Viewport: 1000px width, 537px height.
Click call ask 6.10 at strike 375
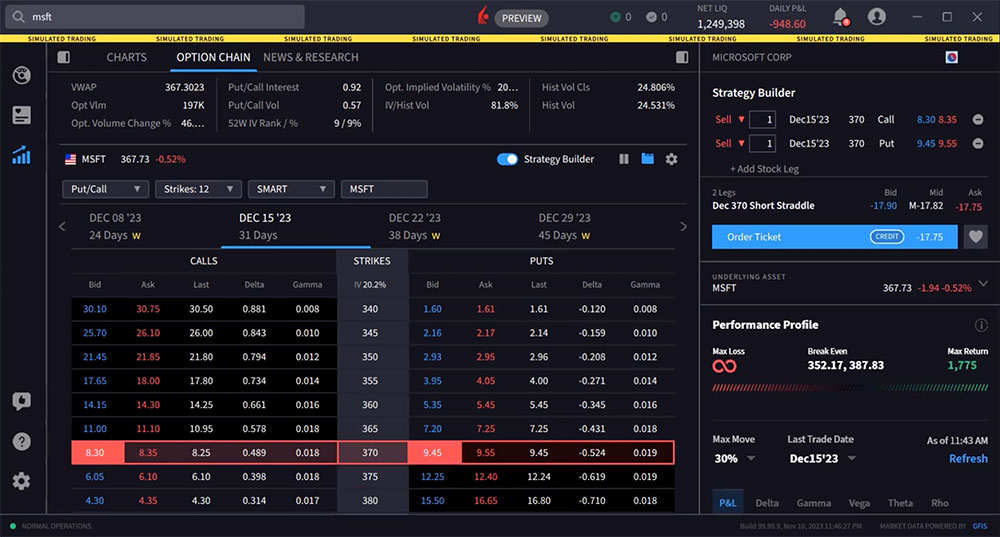148,476
